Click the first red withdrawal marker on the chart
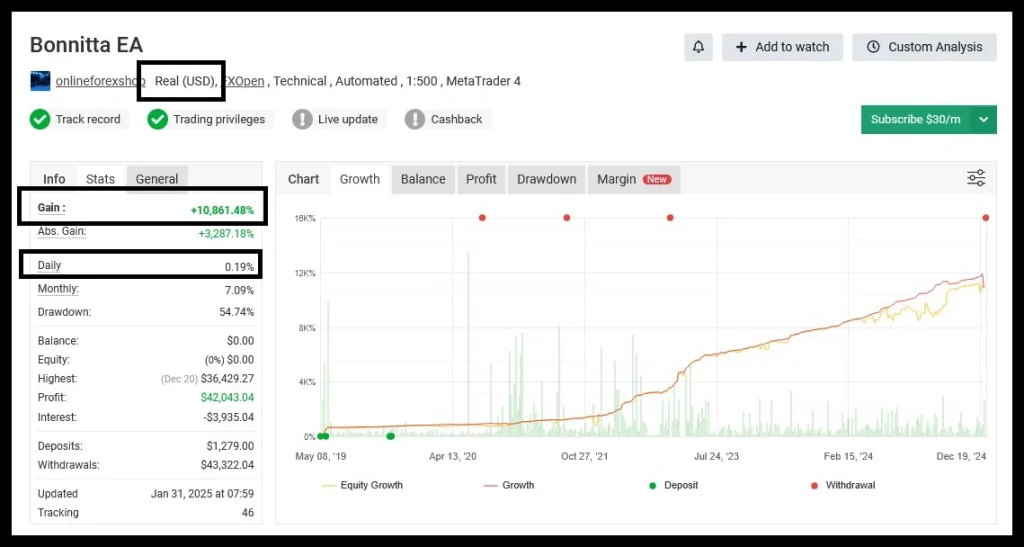 pyautogui.click(x=482, y=218)
